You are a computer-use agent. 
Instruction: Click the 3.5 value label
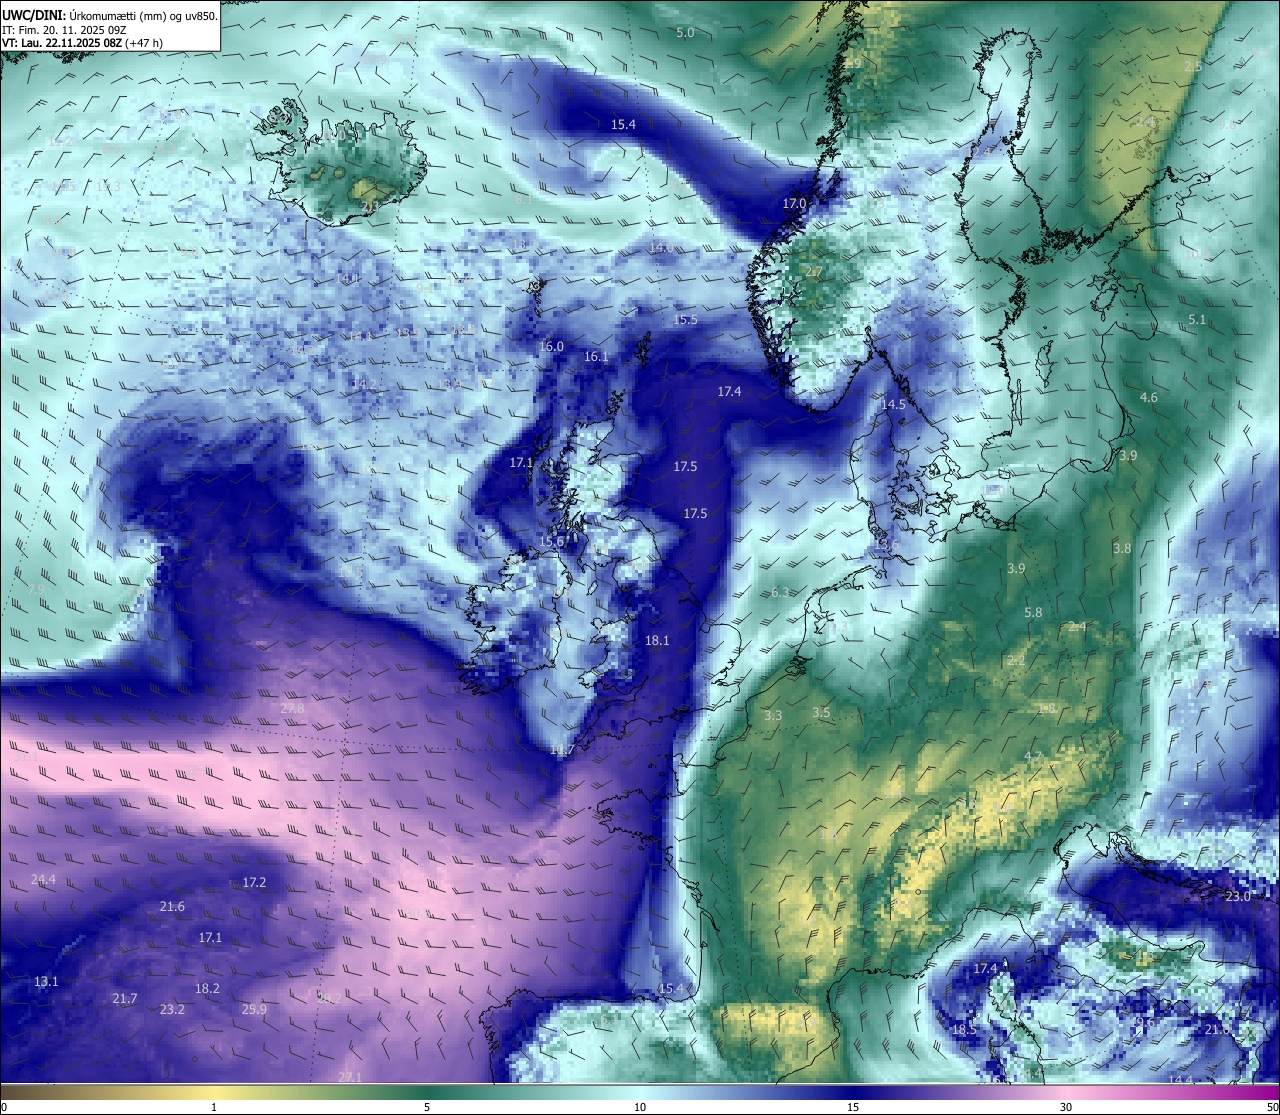(x=821, y=713)
